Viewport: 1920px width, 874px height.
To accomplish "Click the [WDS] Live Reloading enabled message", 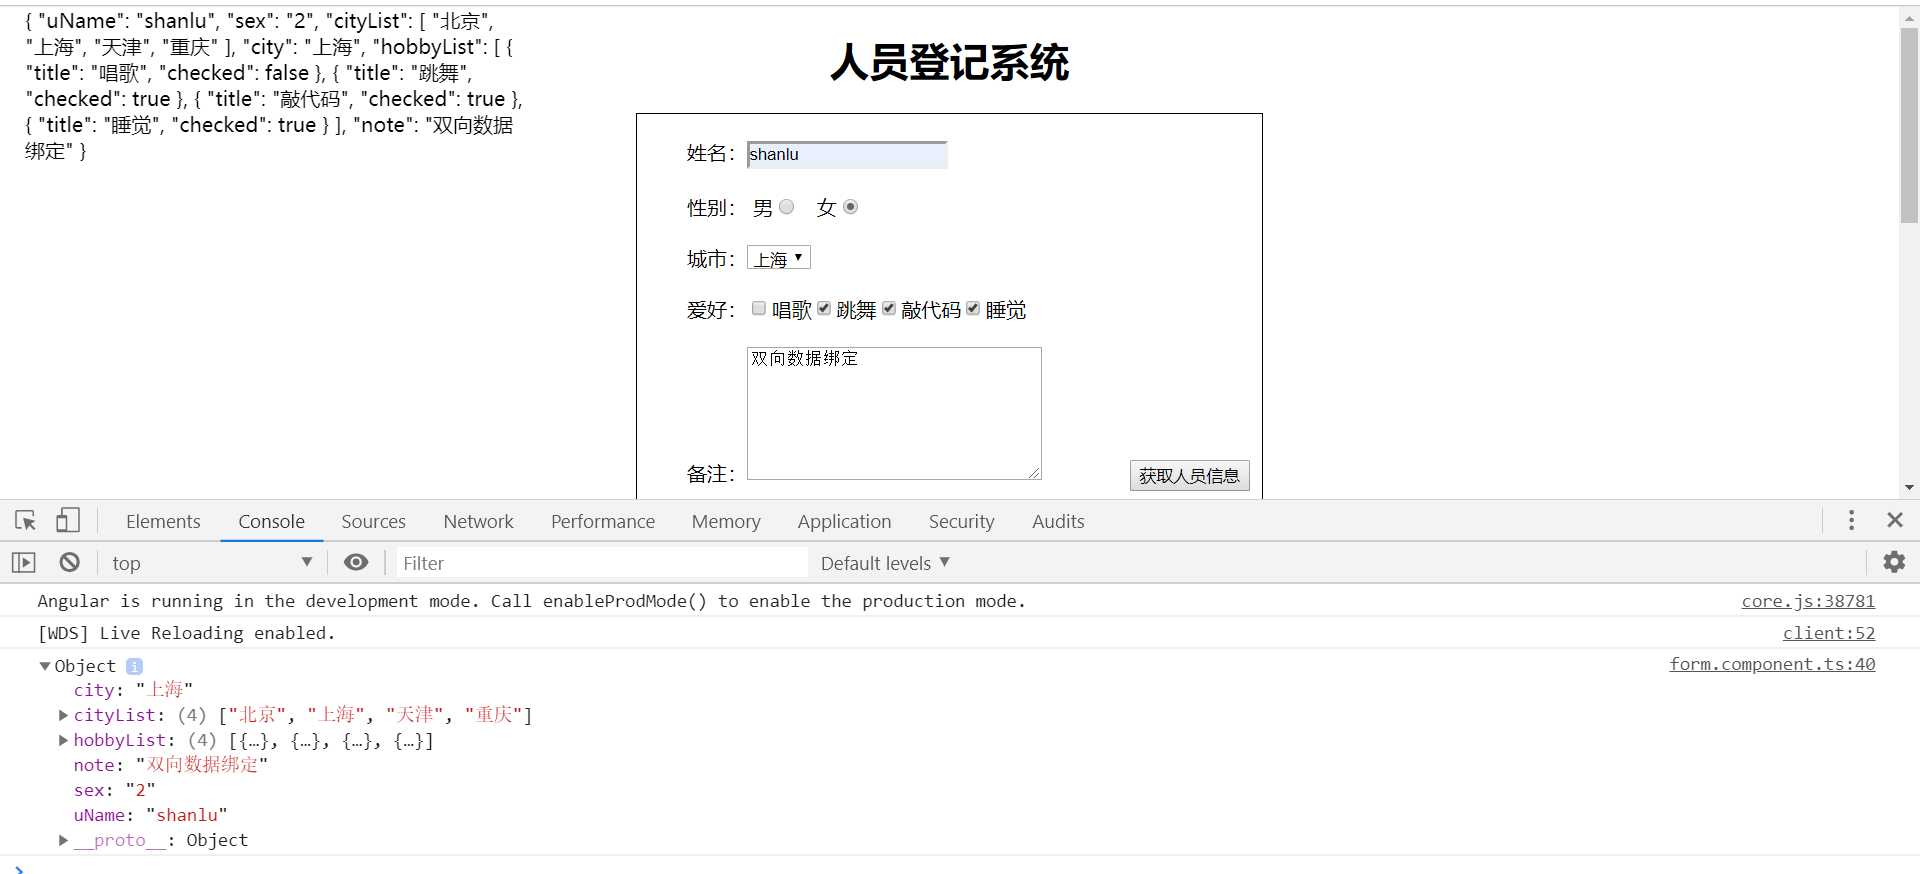I will point(186,633).
